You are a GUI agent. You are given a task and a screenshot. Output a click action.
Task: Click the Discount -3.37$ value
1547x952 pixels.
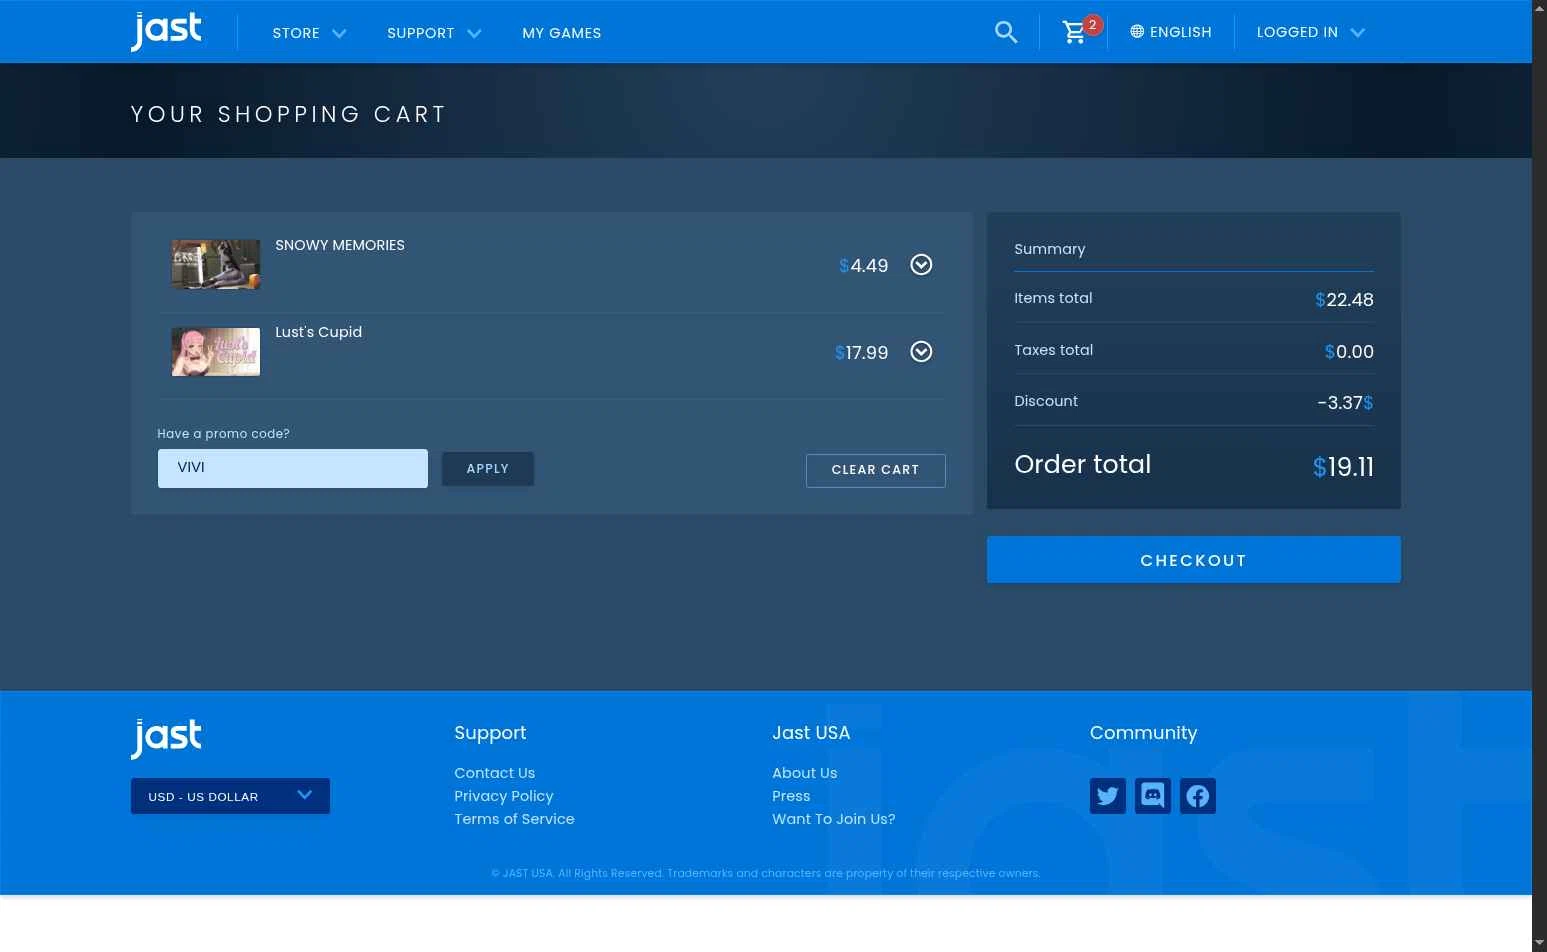pos(1345,403)
